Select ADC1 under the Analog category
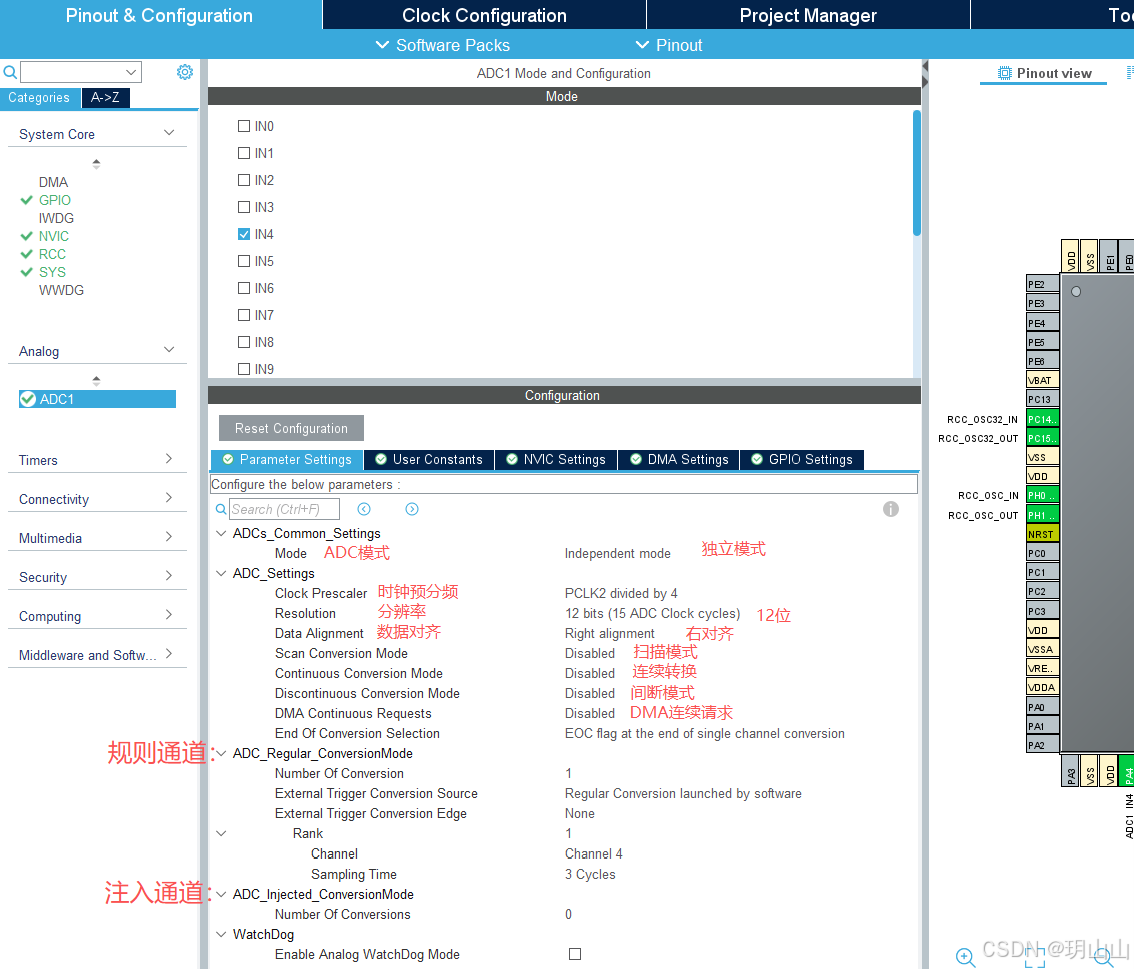Viewport: 1134px width, 969px height. click(x=96, y=398)
